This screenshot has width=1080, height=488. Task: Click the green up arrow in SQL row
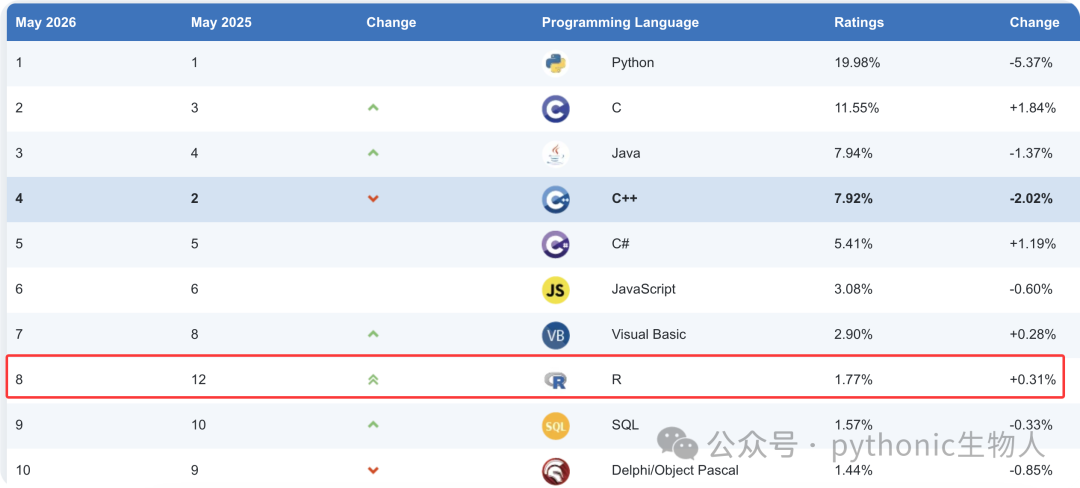[x=373, y=425]
